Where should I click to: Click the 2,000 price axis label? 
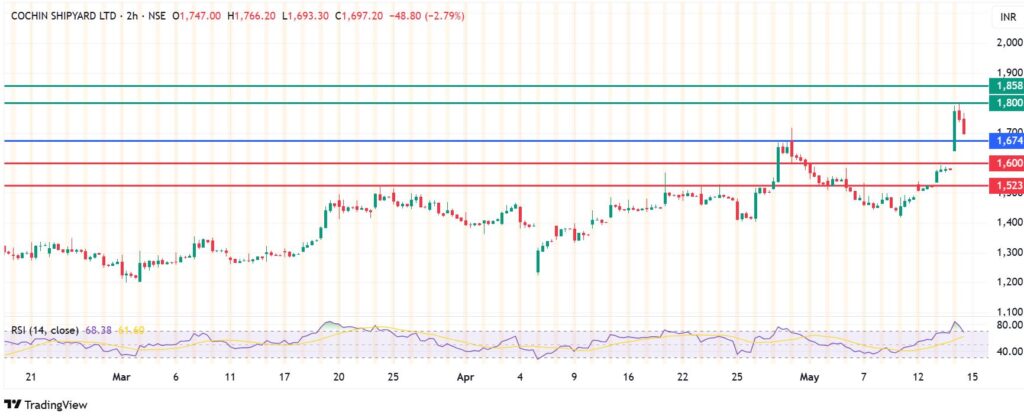(1007, 42)
